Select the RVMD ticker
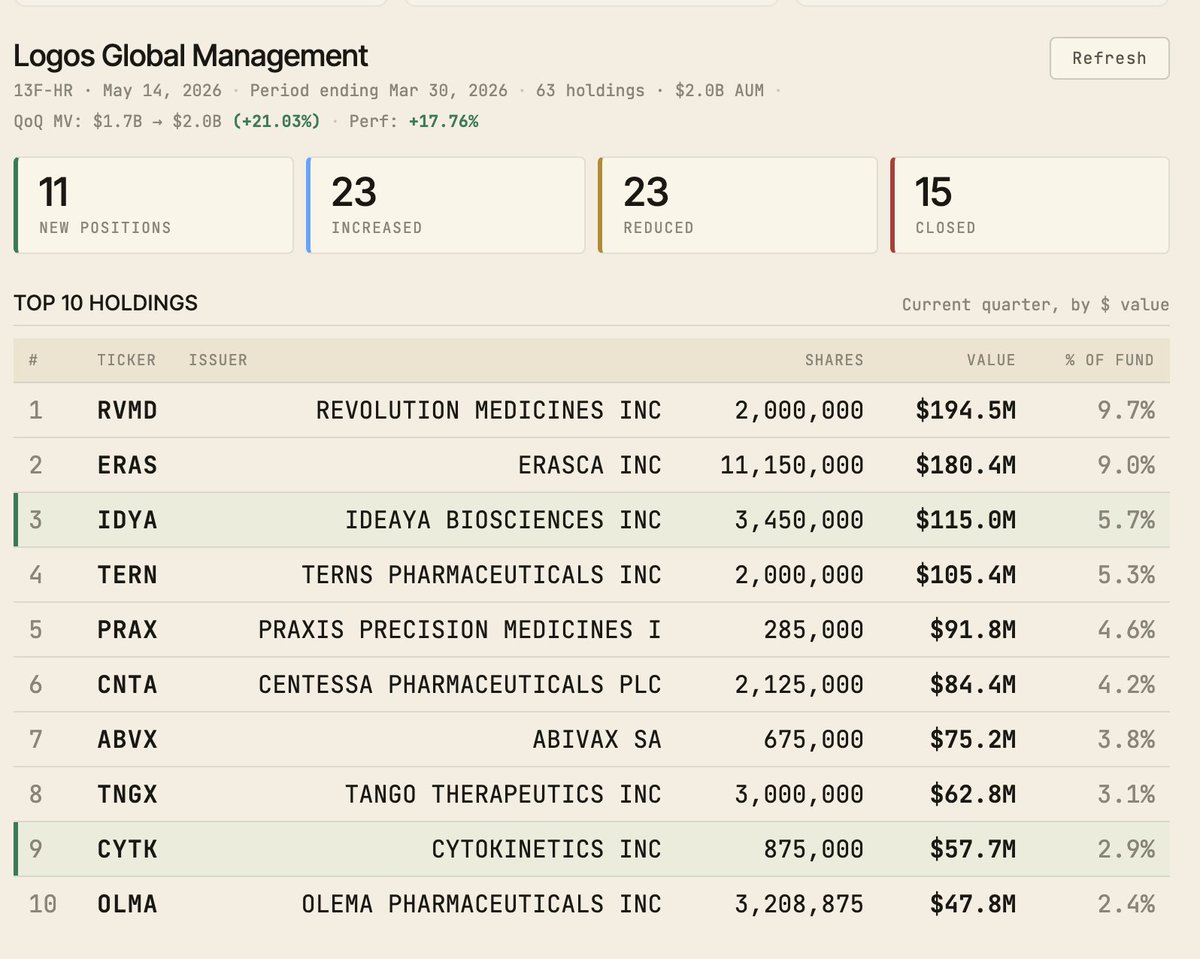This screenshot has height=959, width=1200. [x=127, y=410]
